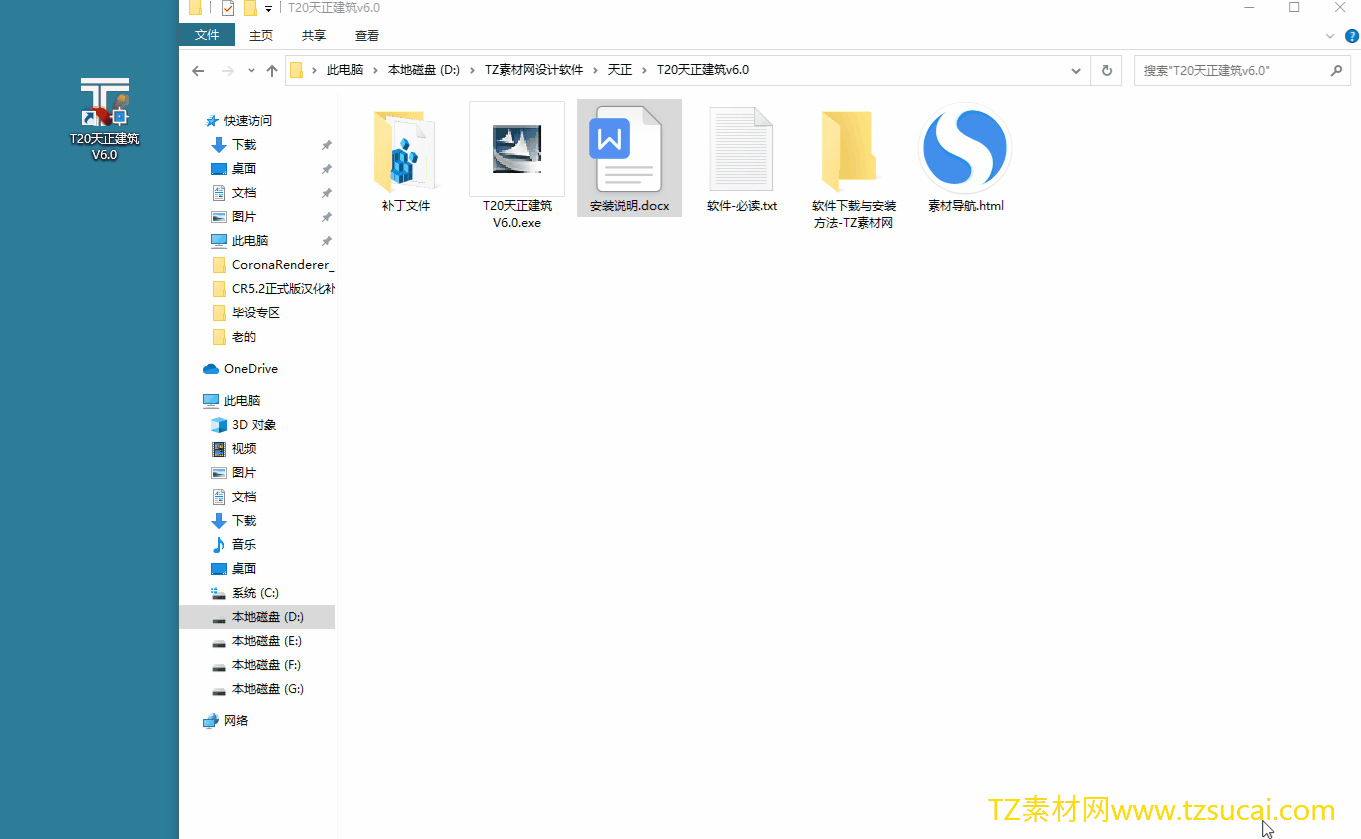Click the New Folder quick access icon

[250, 8]
